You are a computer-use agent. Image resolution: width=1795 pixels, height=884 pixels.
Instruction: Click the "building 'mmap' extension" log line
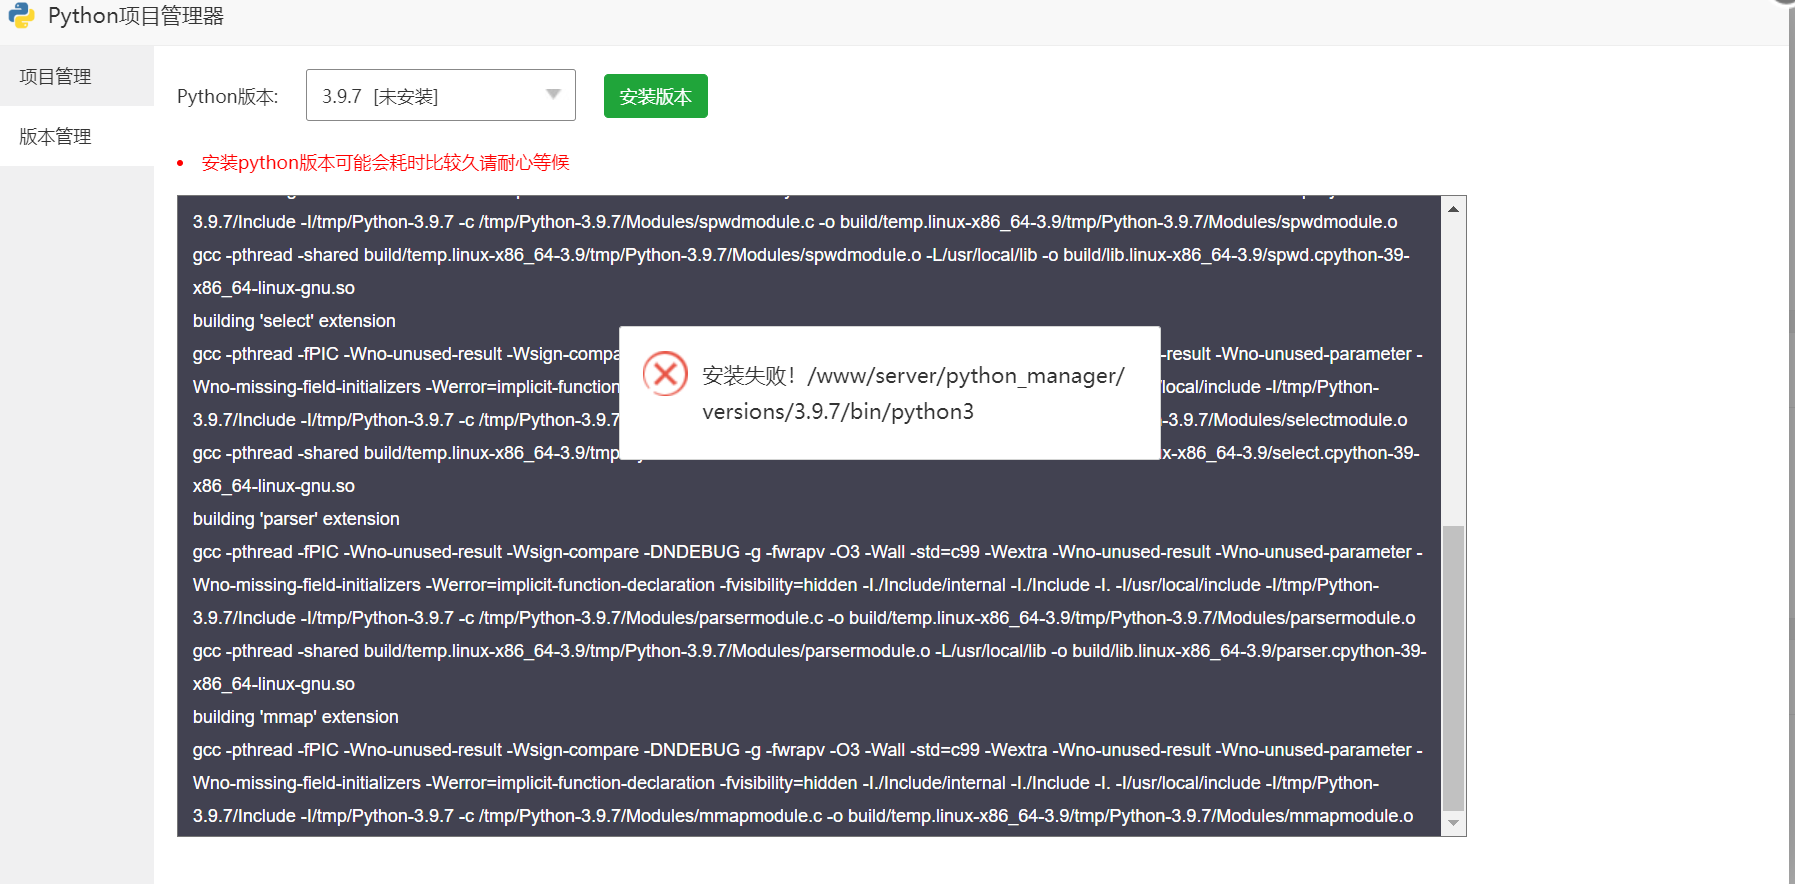[296, 717]
